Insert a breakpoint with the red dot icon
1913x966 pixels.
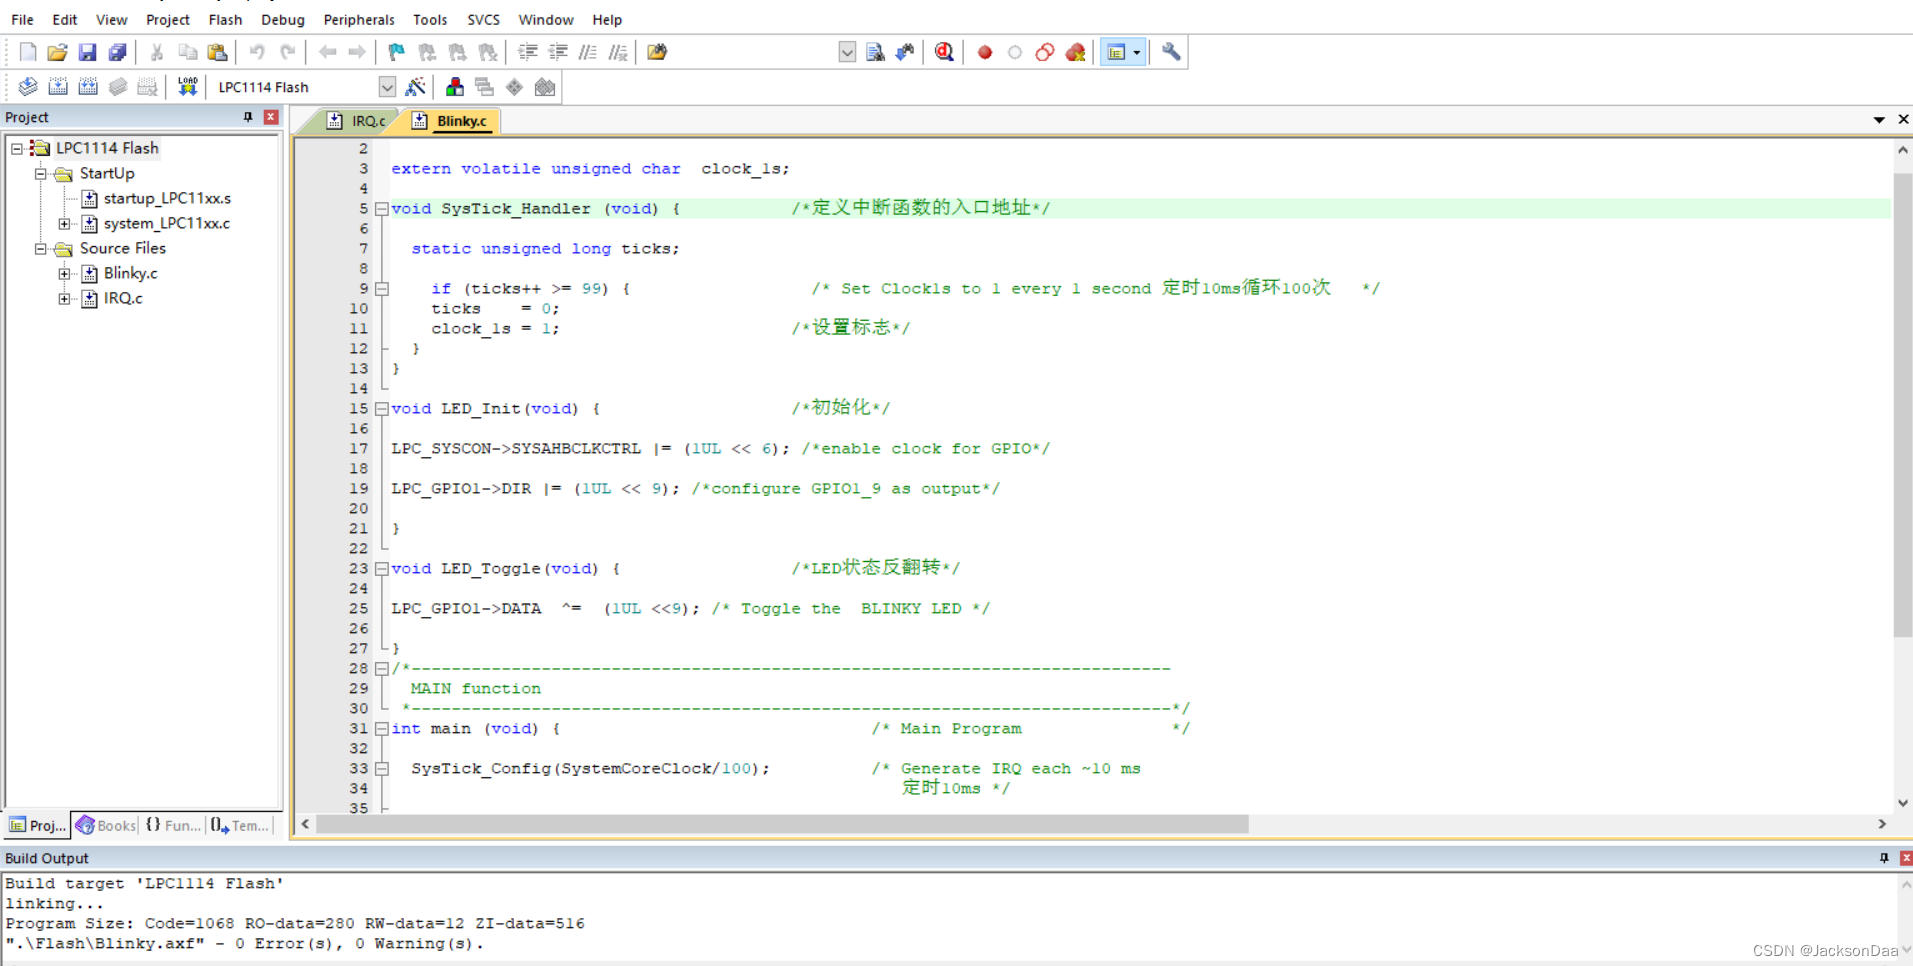click(985, 52)
